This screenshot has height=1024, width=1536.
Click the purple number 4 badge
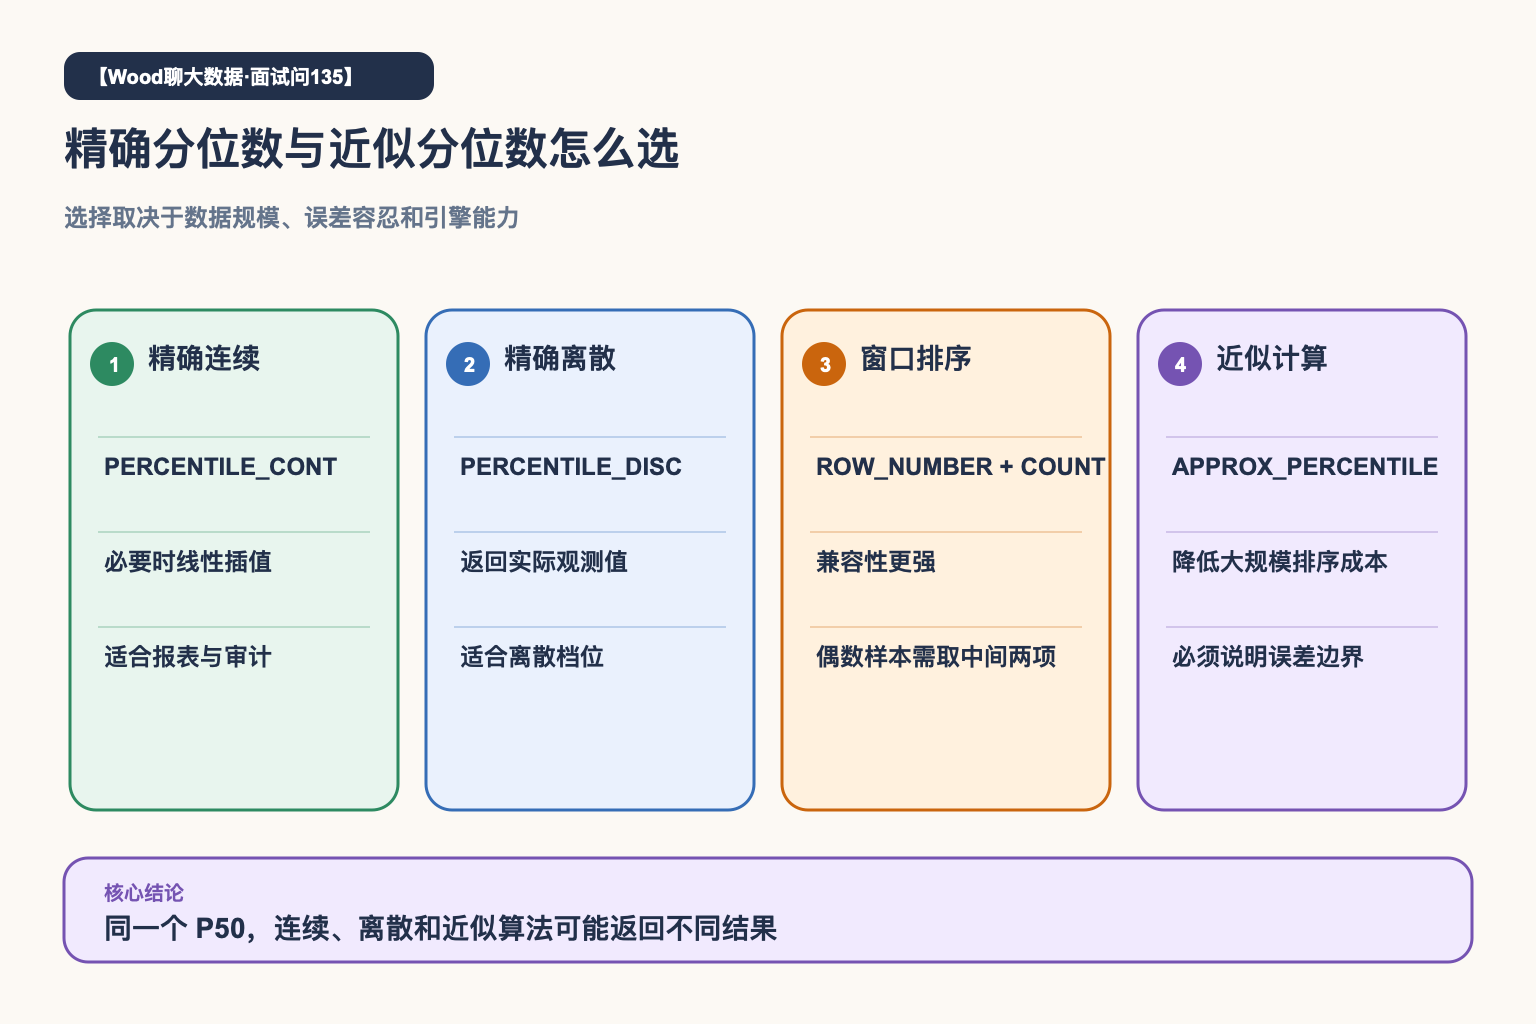click(x=1180, y=364)
